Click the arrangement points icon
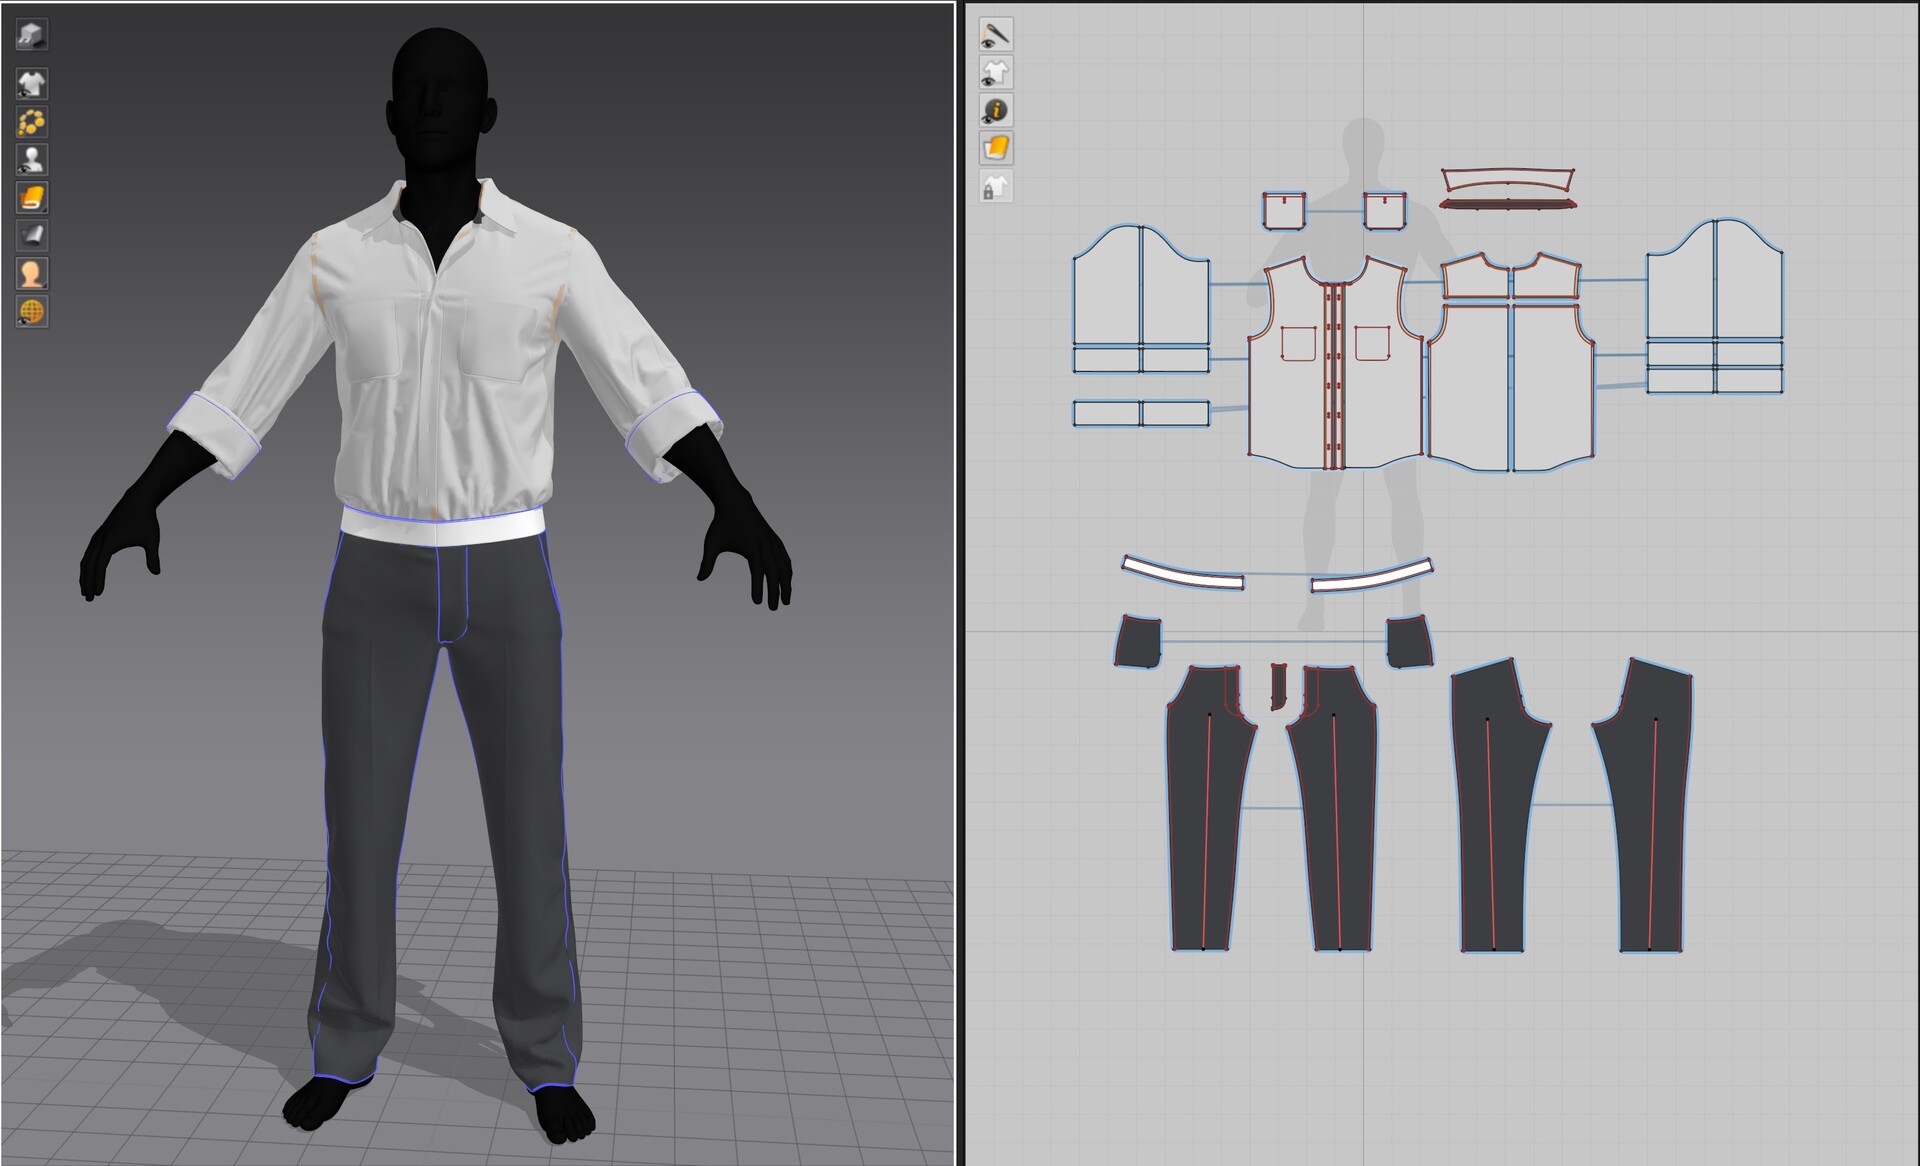 (x=30, y=123)
